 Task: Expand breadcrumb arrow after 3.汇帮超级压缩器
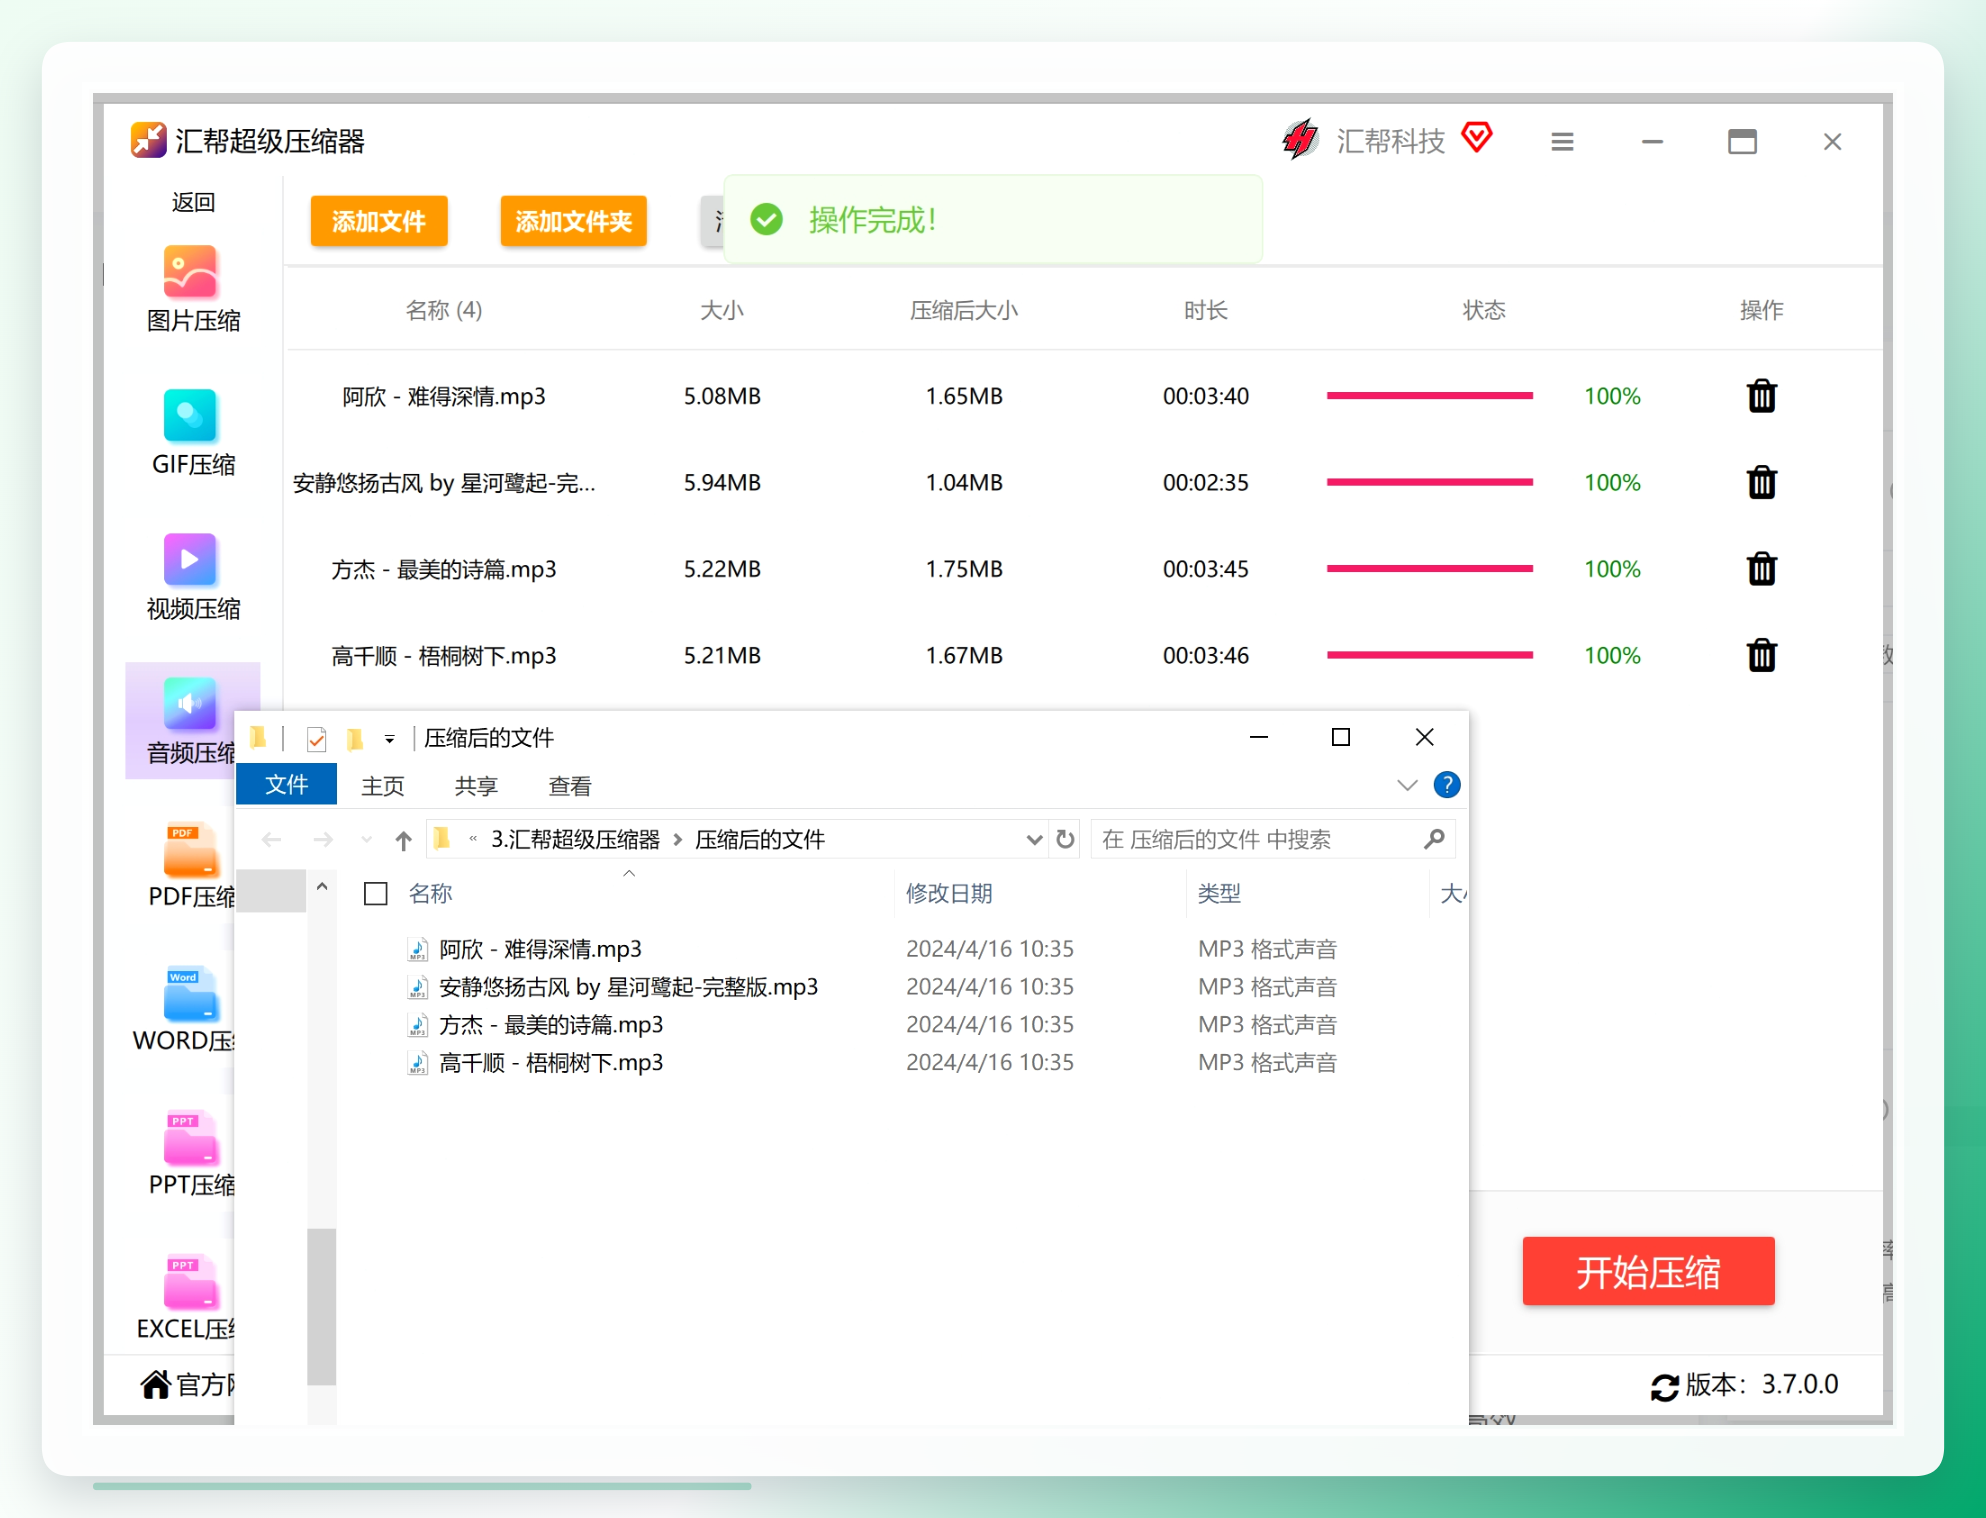pyautogui.click(x=677, y=840)
